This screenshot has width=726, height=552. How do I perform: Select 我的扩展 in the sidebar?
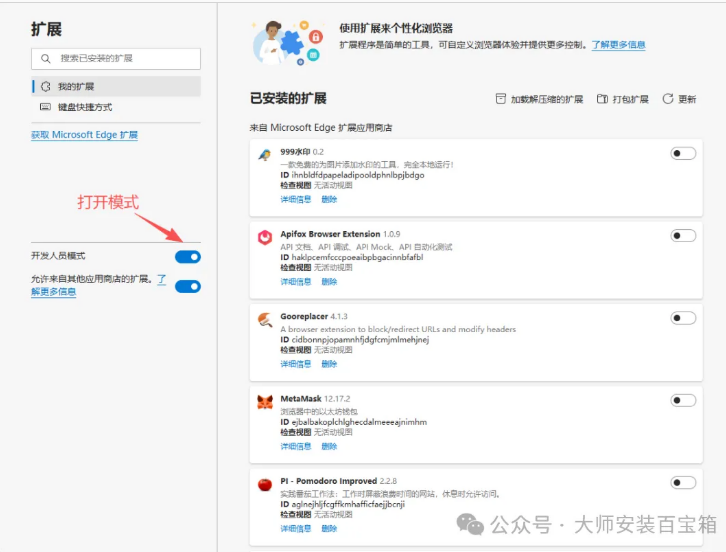(x=76, y=87)
